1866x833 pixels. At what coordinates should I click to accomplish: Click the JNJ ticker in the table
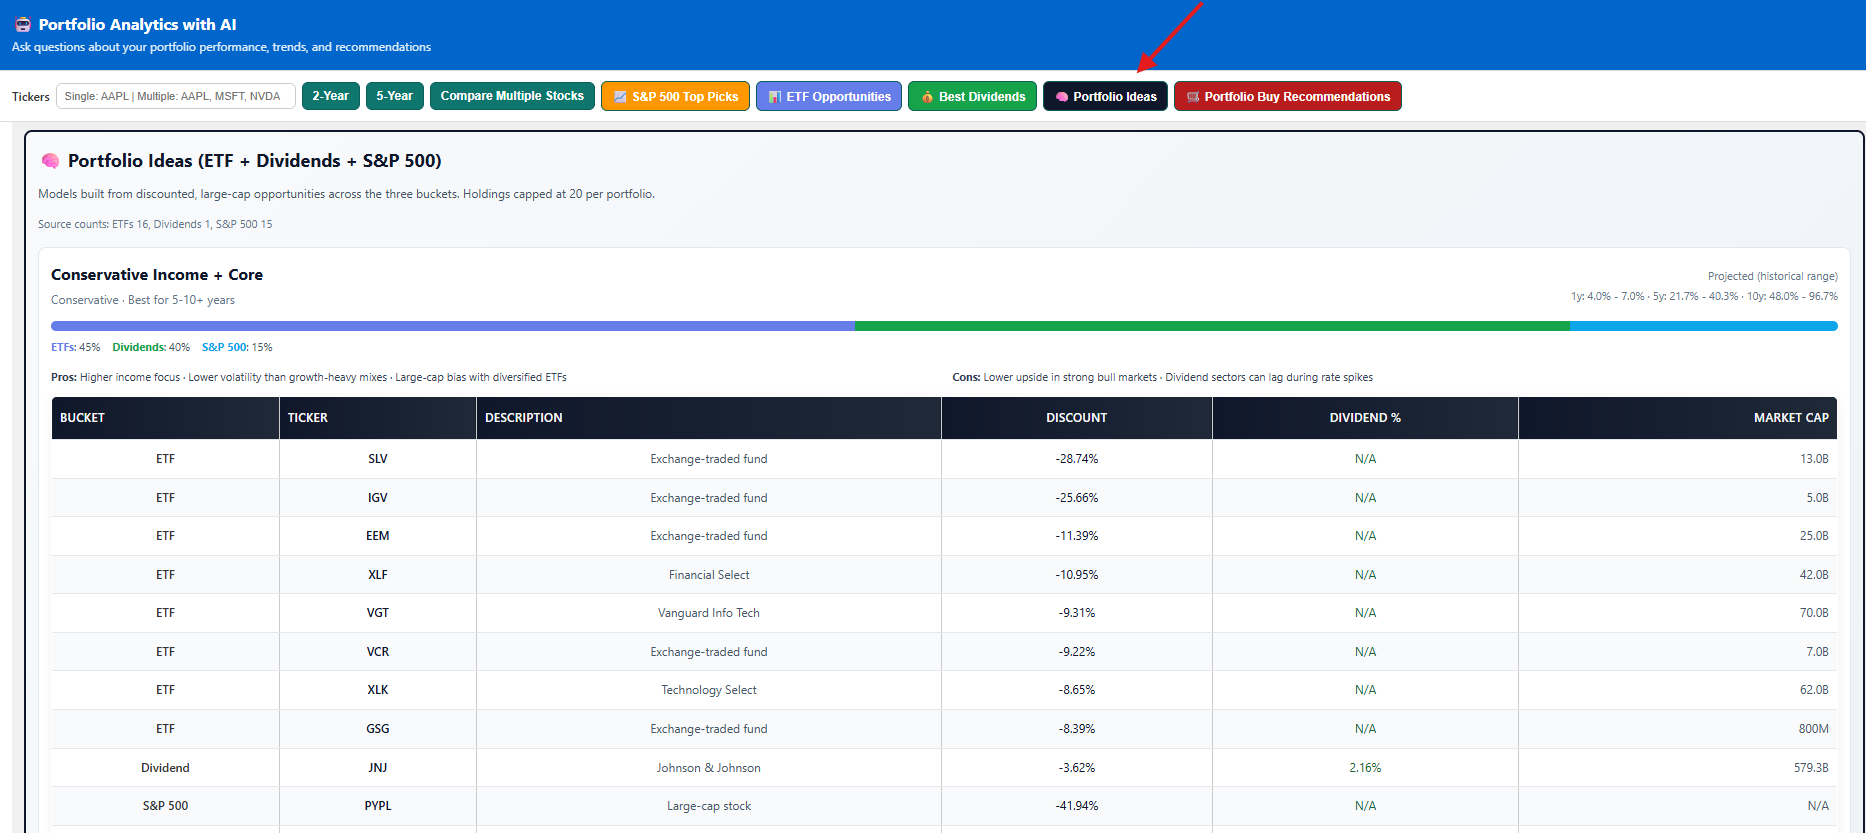pos(377,768)
